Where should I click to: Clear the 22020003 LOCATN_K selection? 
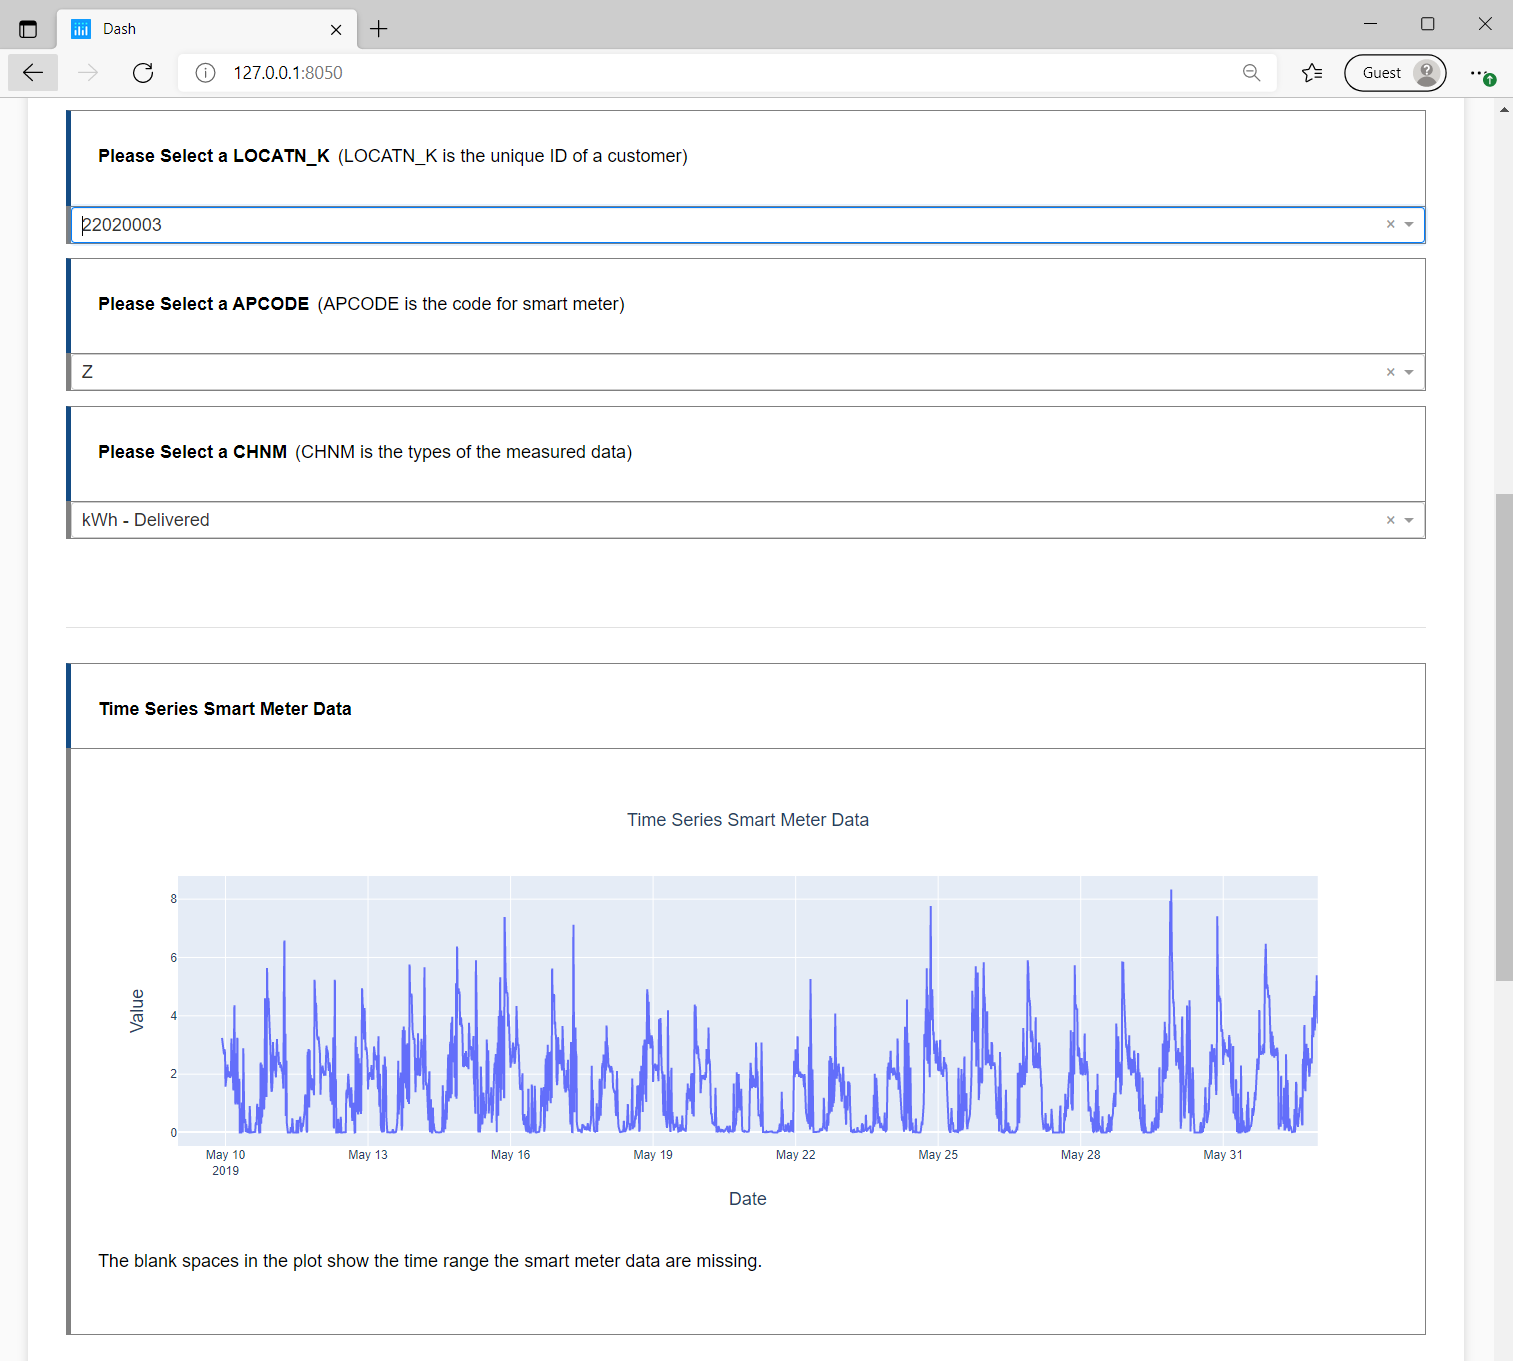1390,224
